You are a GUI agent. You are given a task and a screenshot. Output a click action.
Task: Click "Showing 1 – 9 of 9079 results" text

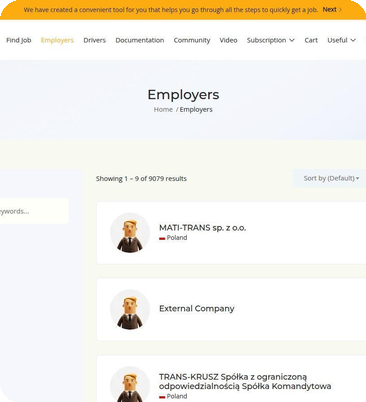(x=141, y=179)
